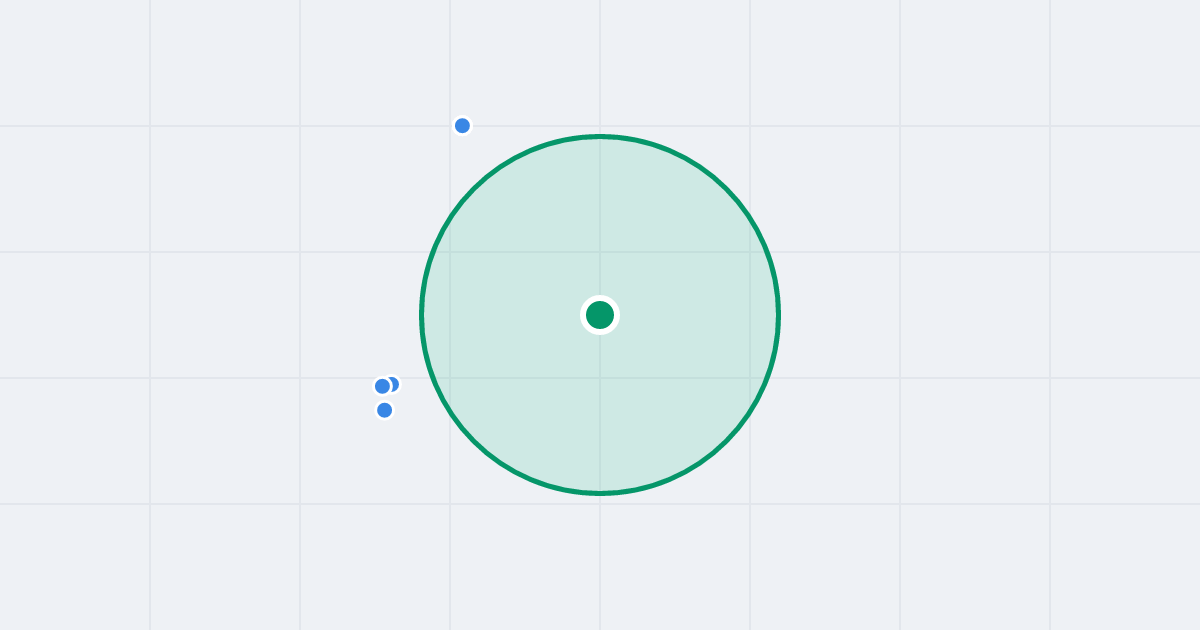
Task: Click shaded circle area above the center marker
Action: tap(600, 215)
